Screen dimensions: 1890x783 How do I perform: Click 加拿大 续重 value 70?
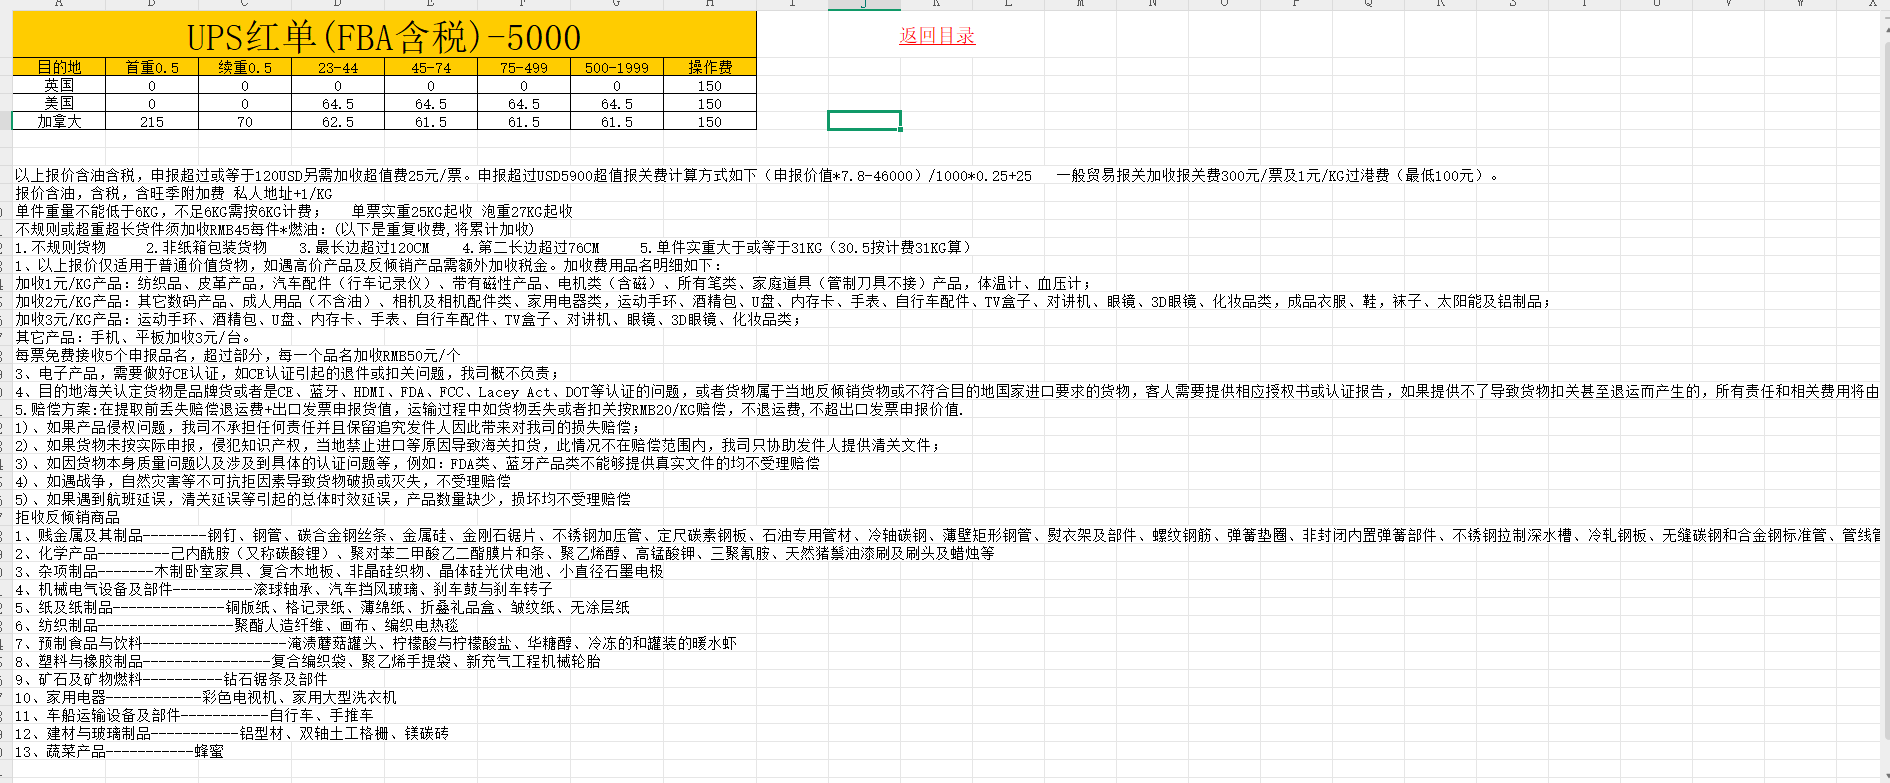pyautogui.click(x=245, y=122)
